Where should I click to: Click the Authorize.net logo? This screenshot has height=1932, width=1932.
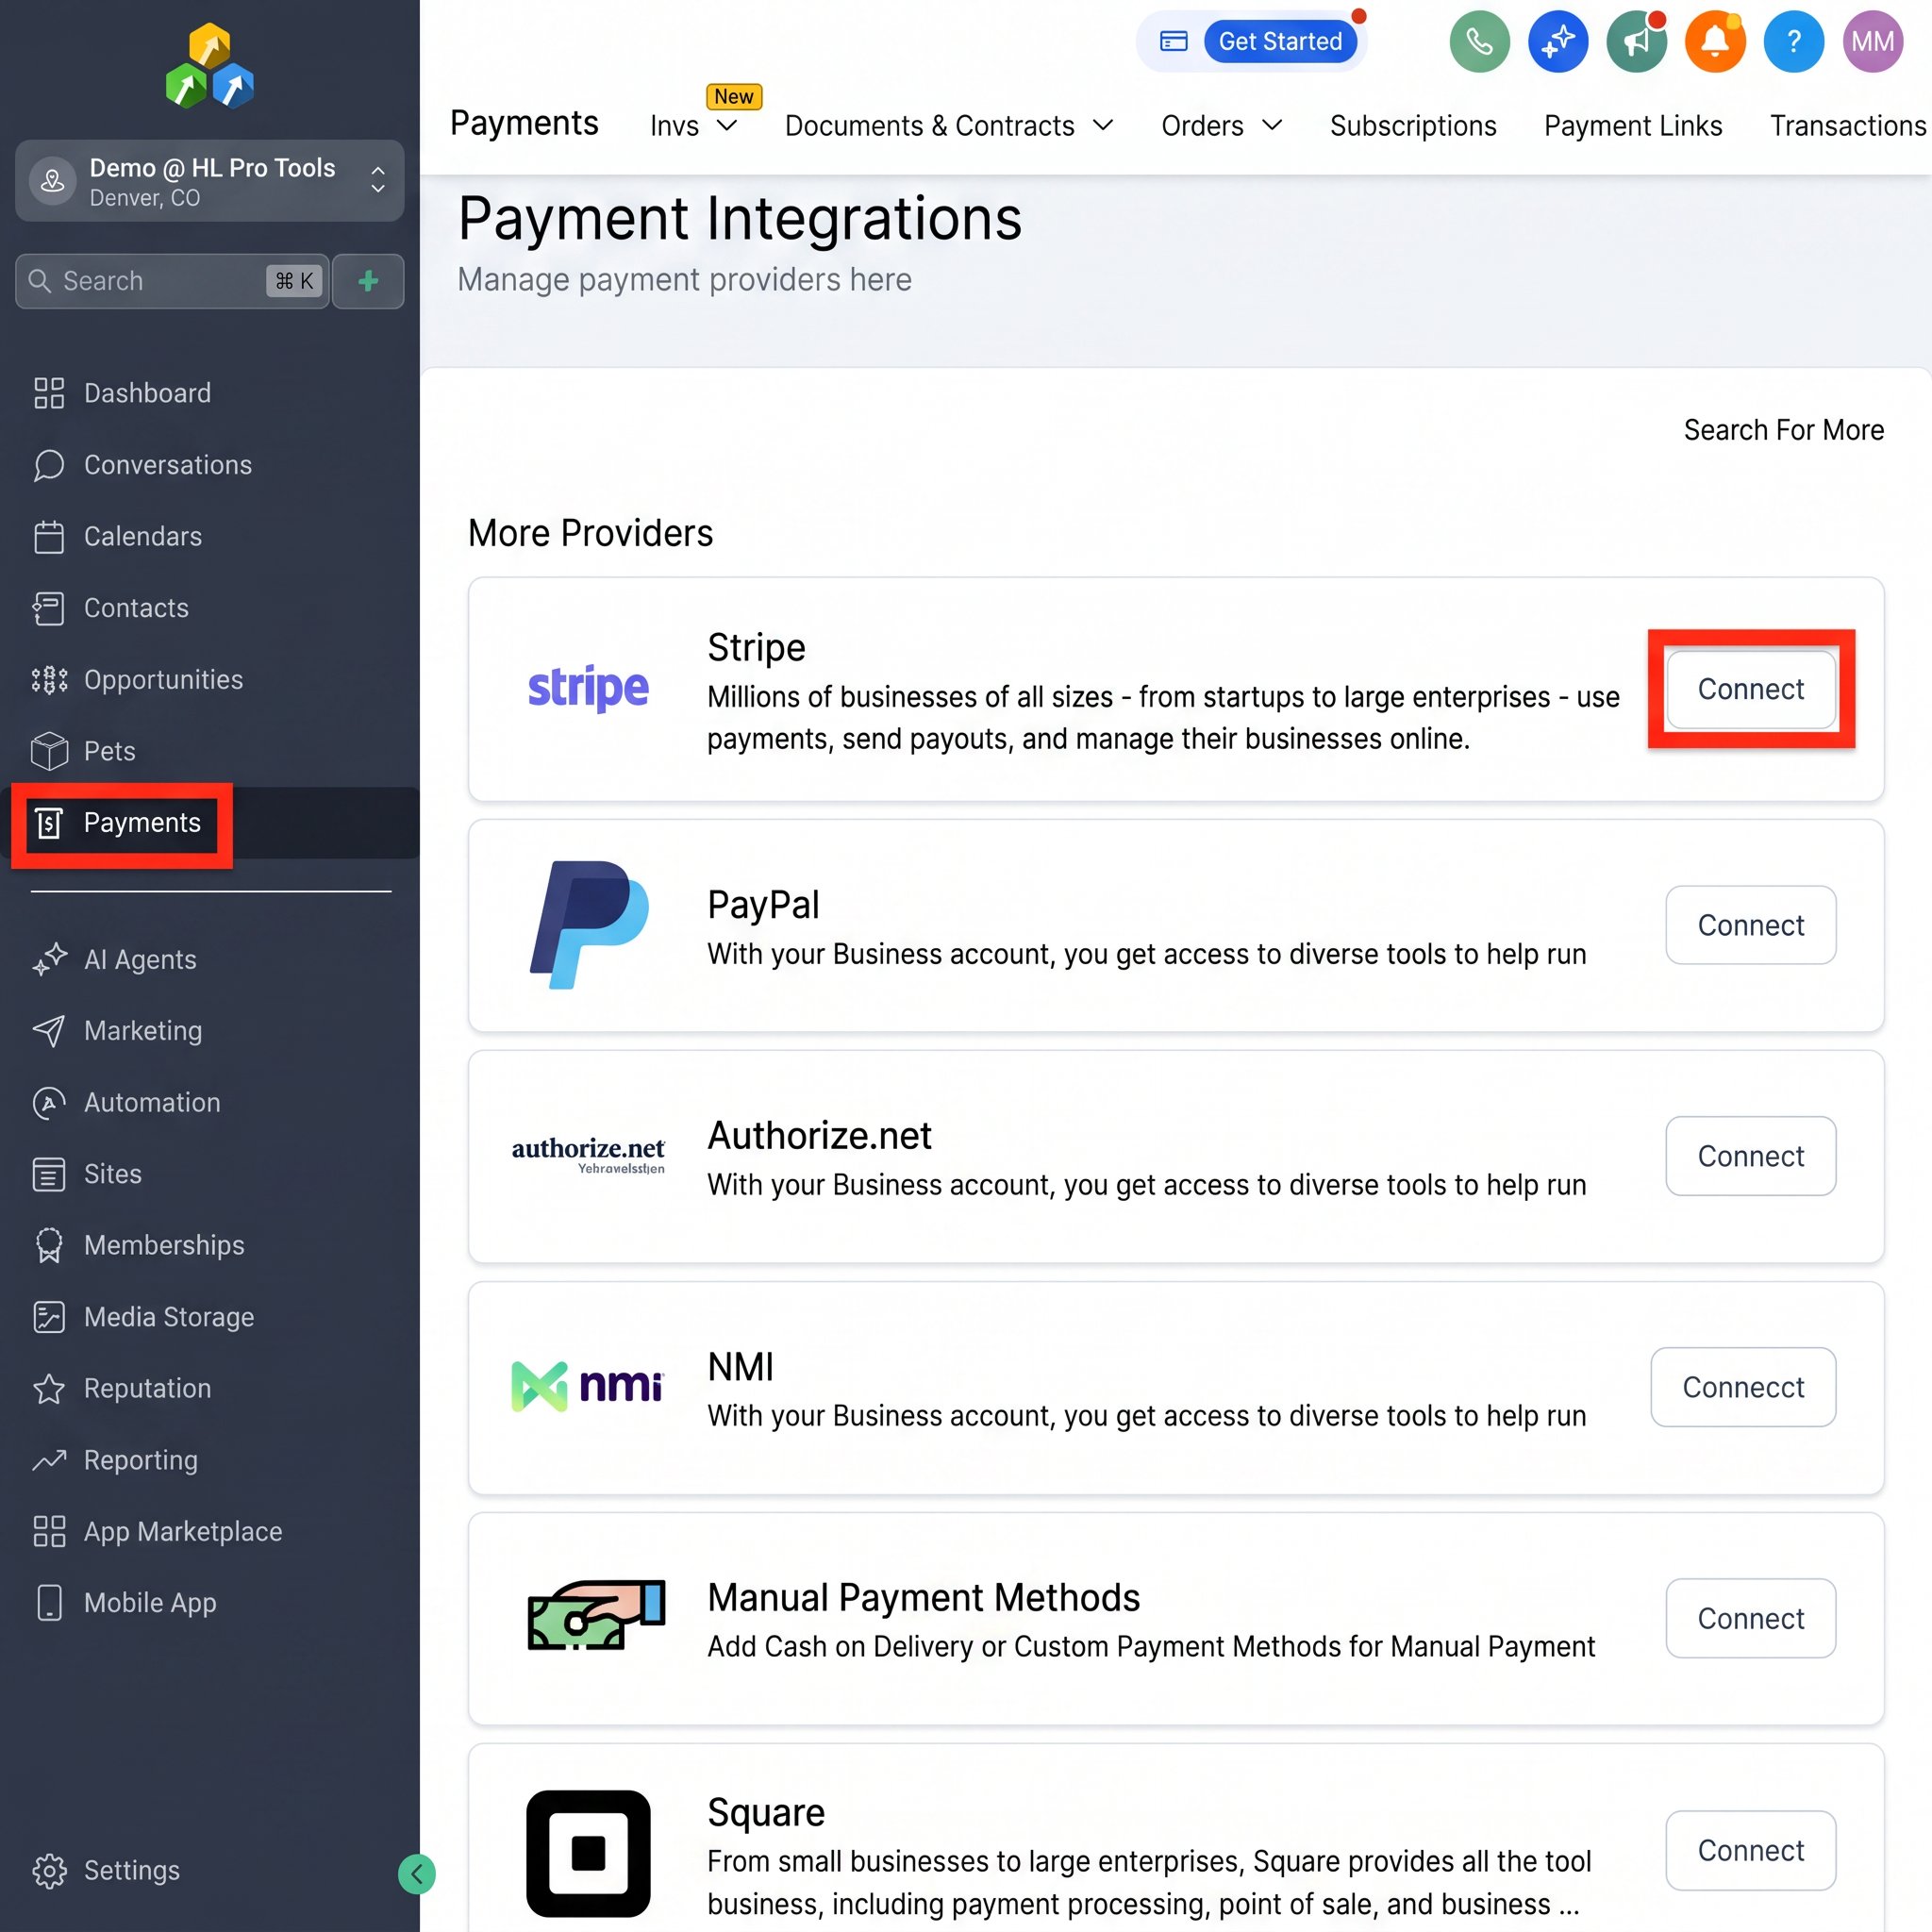click(x=588, y=1154)
